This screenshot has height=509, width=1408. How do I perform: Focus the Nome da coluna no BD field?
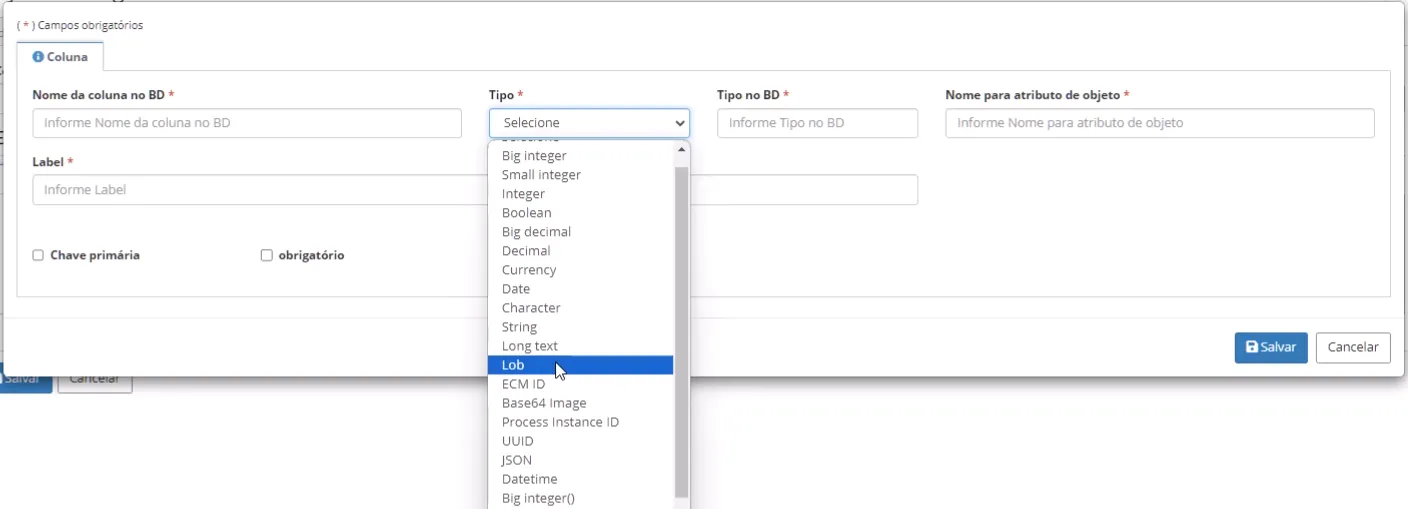tap(247, 123)
